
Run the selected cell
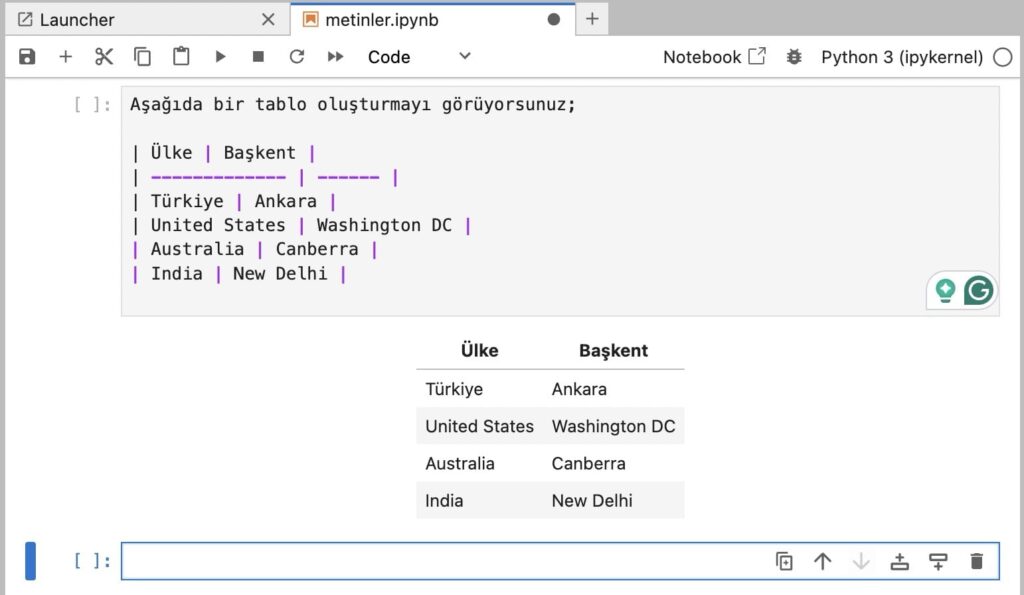click(x=220, y=57)
